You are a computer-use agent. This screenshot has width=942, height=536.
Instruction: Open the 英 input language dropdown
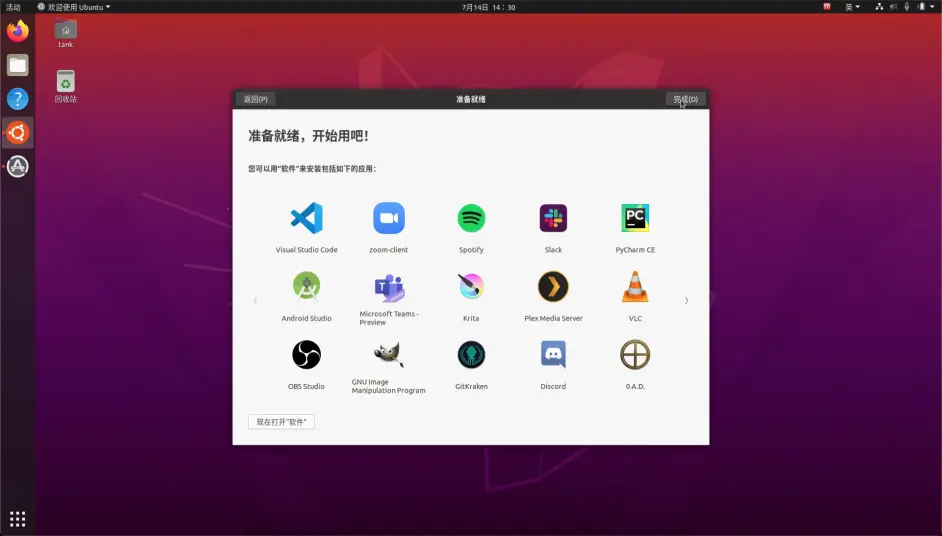point(852,7)
